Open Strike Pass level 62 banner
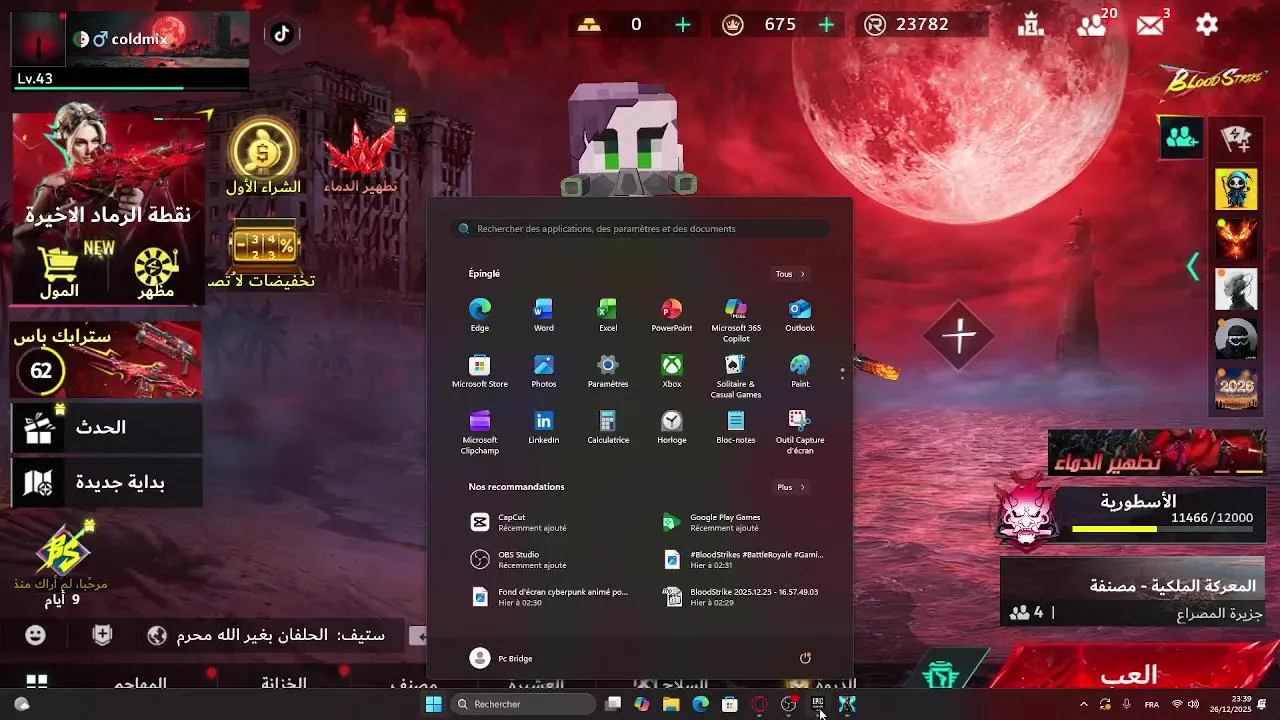Viewport: 1280px width, 720px height. tap(106, 359)
